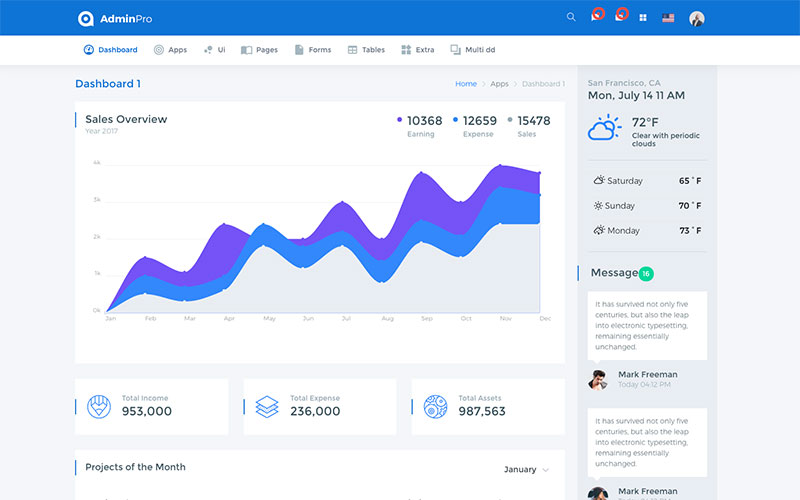Toggle the Expense legend blue dot
Image resolution: width=800 pixels, height=500 pixels.
[455, 119]
